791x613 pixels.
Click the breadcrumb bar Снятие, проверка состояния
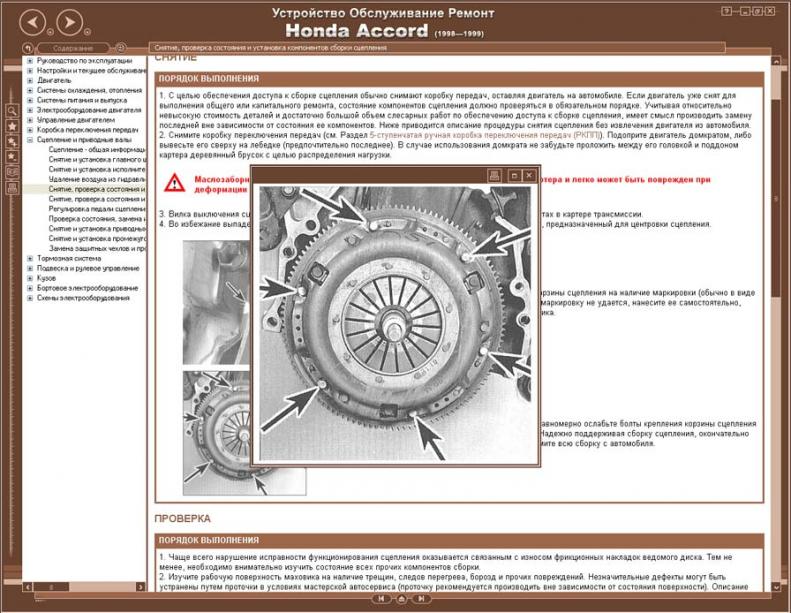tap(437, 48)
